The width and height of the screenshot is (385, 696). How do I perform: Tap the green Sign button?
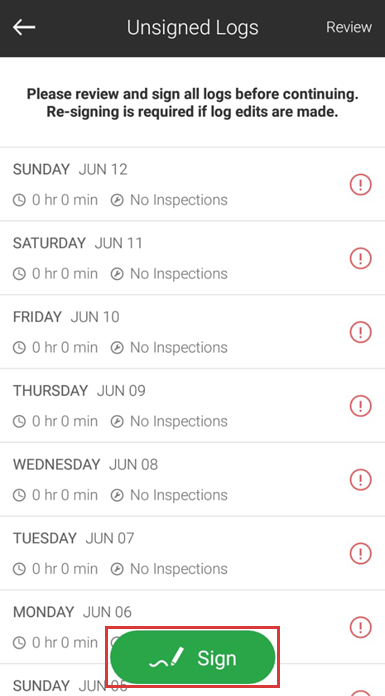pos(193,657)
